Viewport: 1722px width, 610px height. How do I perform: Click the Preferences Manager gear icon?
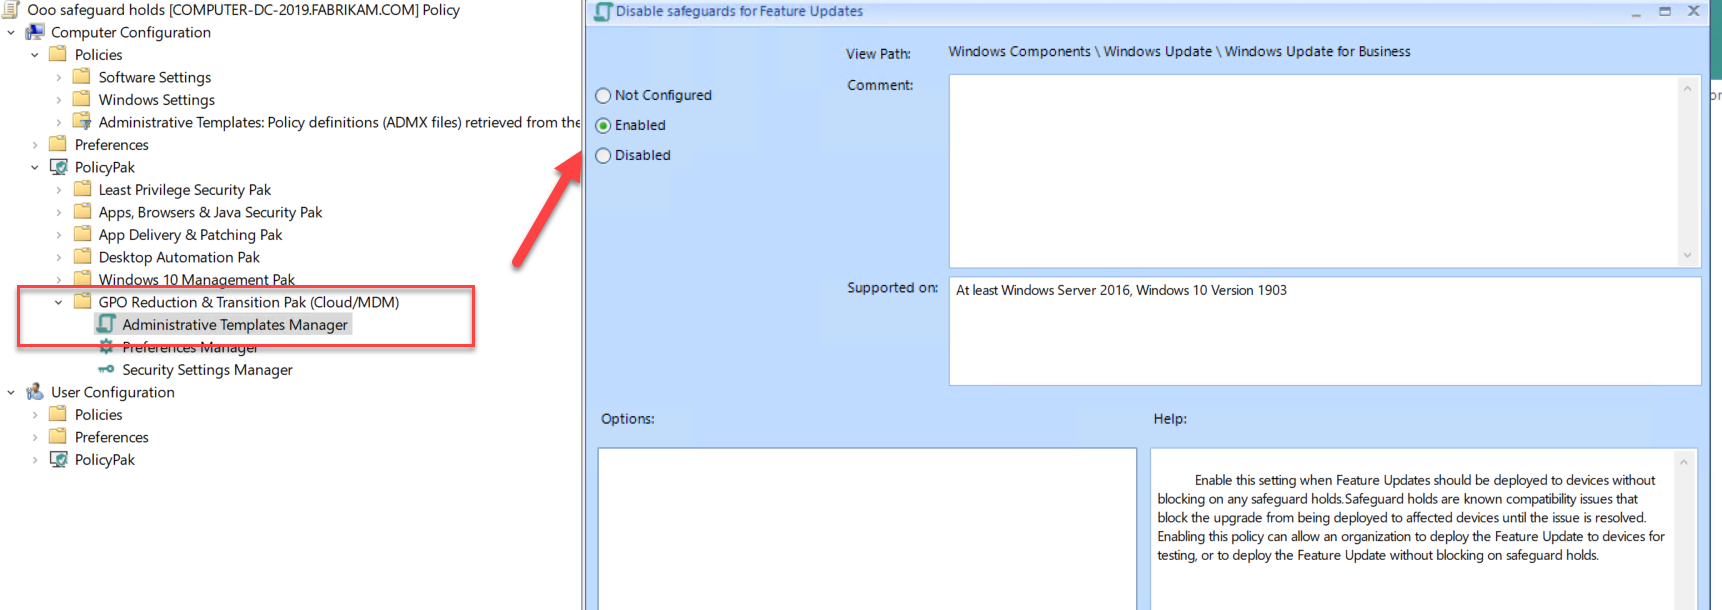(x=106, y=347)
